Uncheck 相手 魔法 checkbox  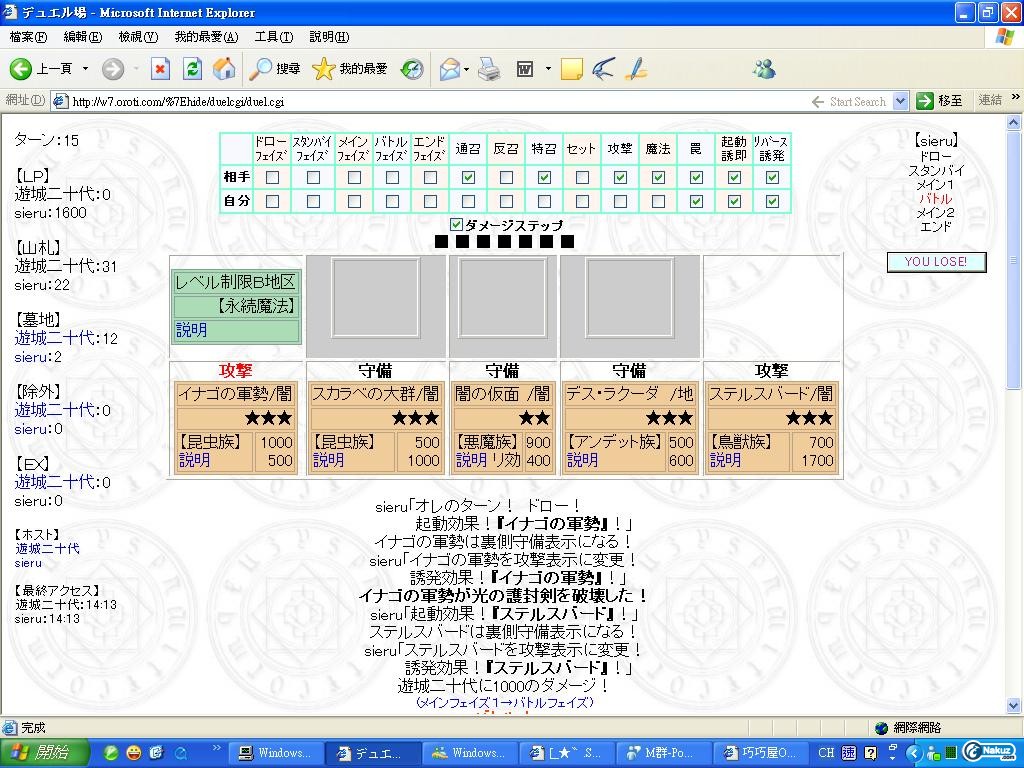[658, 178]
